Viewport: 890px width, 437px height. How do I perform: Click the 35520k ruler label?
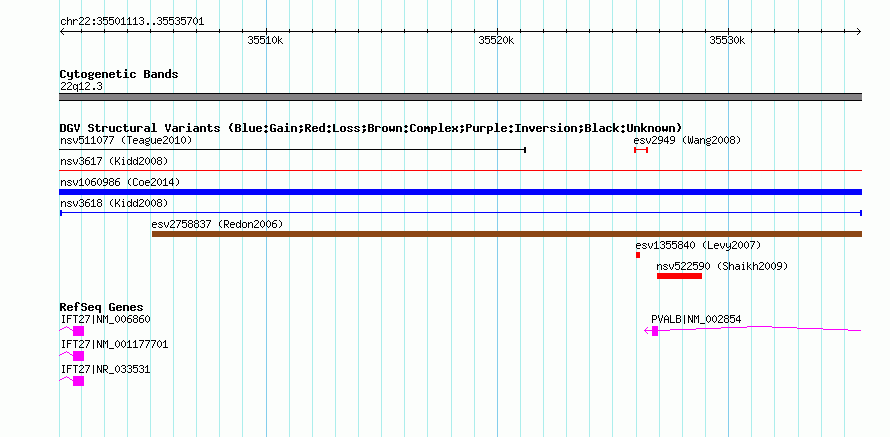(496, 41)
